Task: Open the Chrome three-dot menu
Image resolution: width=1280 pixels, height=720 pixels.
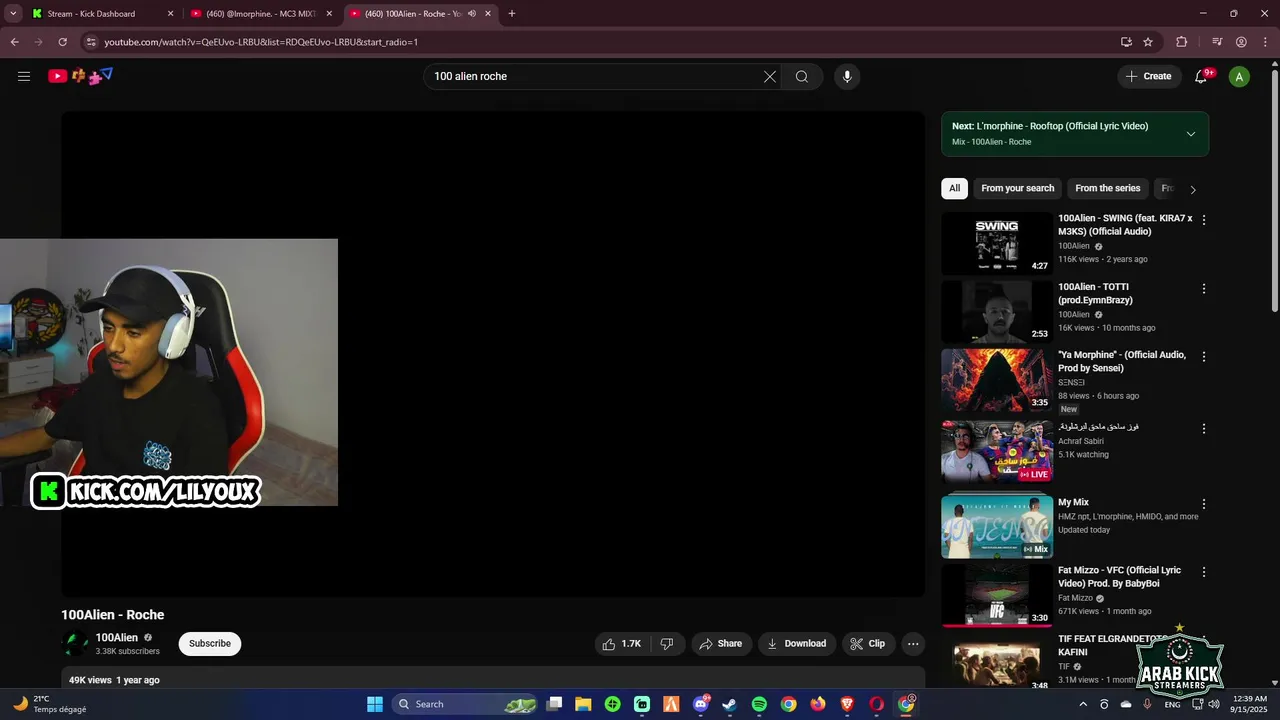Action: (1265, 42)
